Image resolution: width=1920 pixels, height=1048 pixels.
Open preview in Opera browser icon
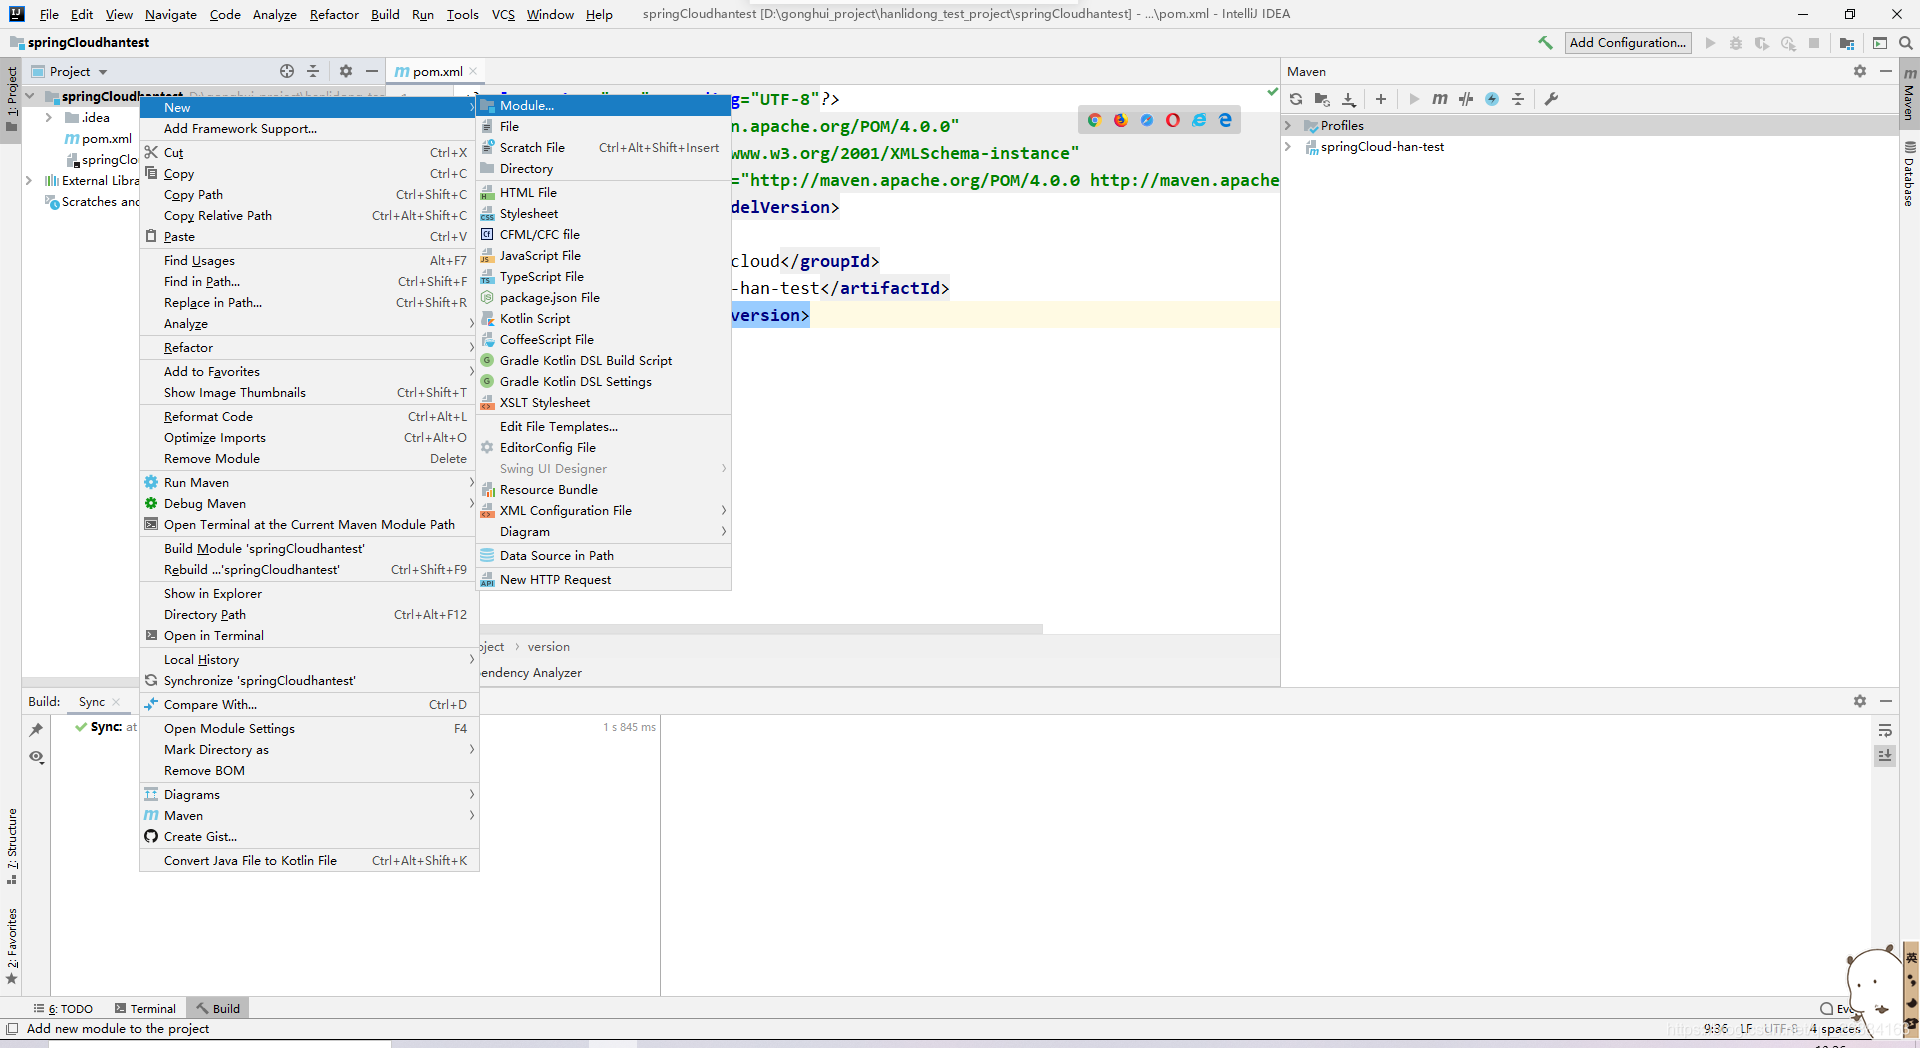pyautogui.click(x=1173, y=120)
